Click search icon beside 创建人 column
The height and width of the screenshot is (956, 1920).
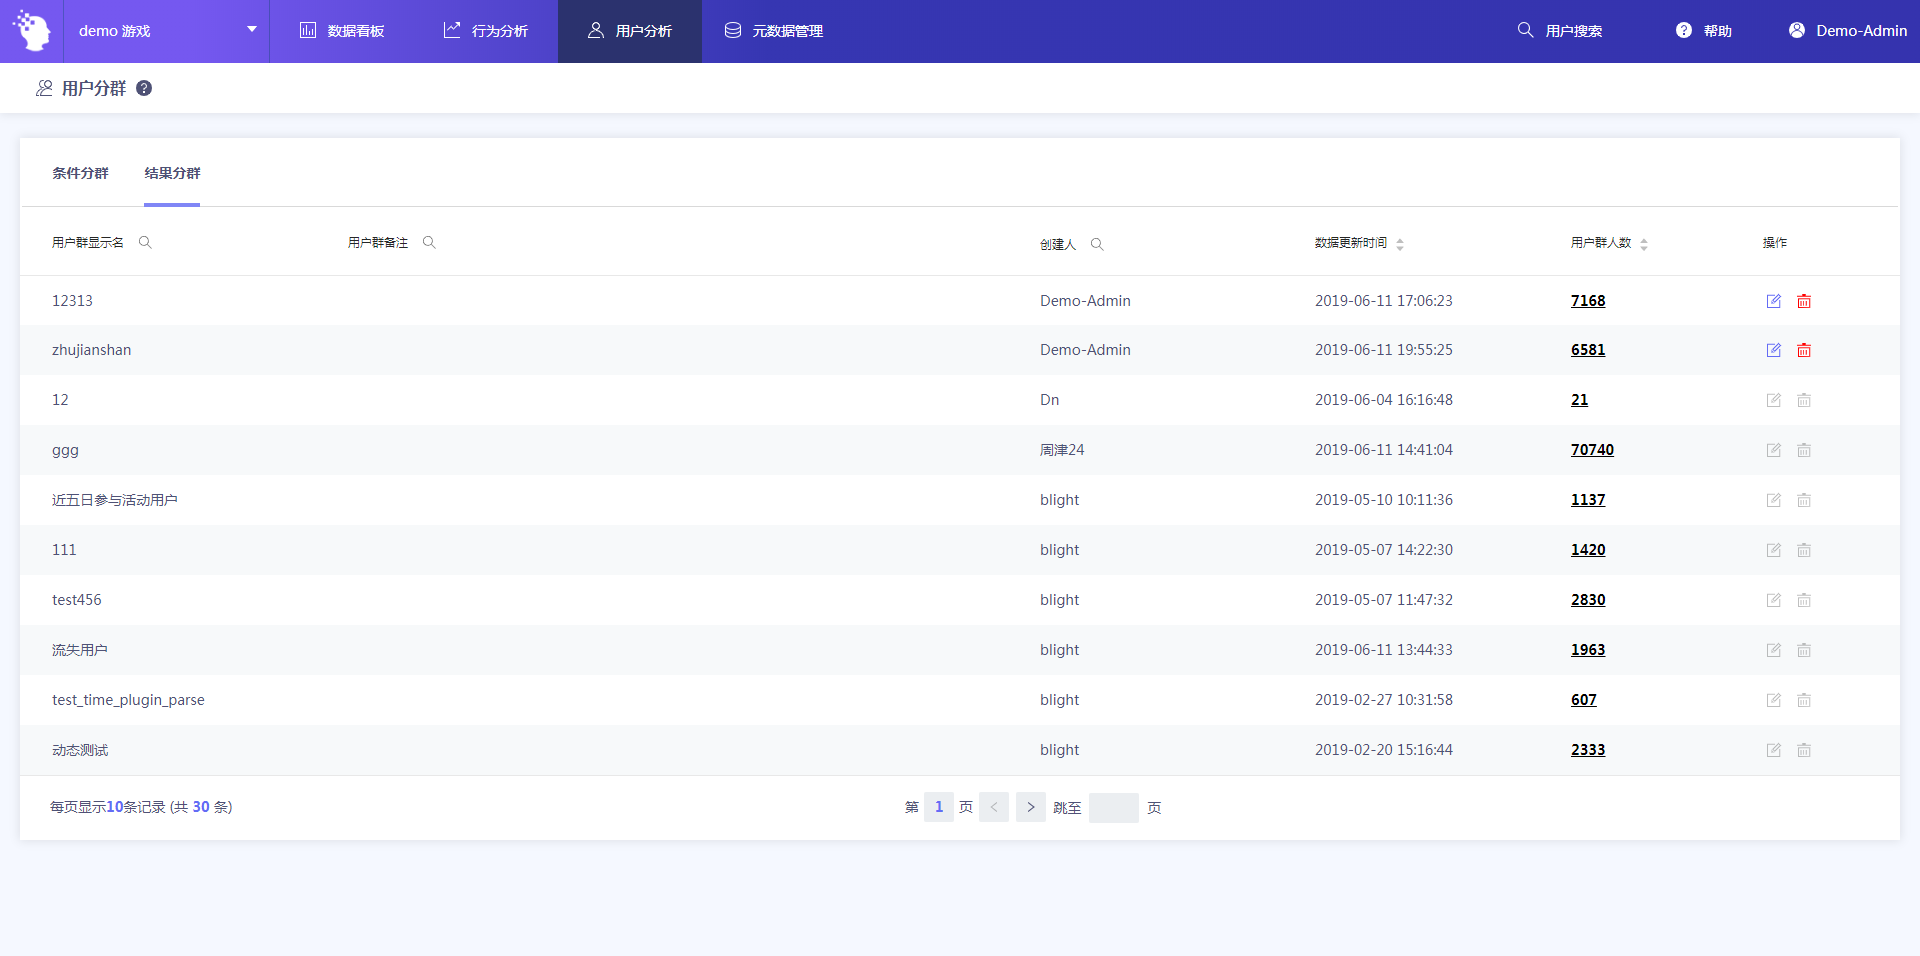click(1097, 244)
